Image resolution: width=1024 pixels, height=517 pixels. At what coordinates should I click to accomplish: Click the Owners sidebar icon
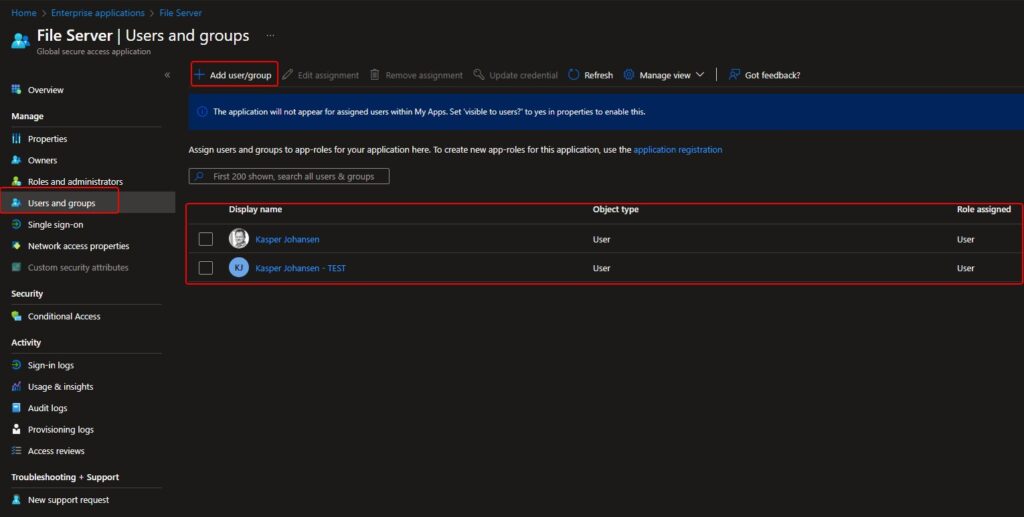point(16,161)
